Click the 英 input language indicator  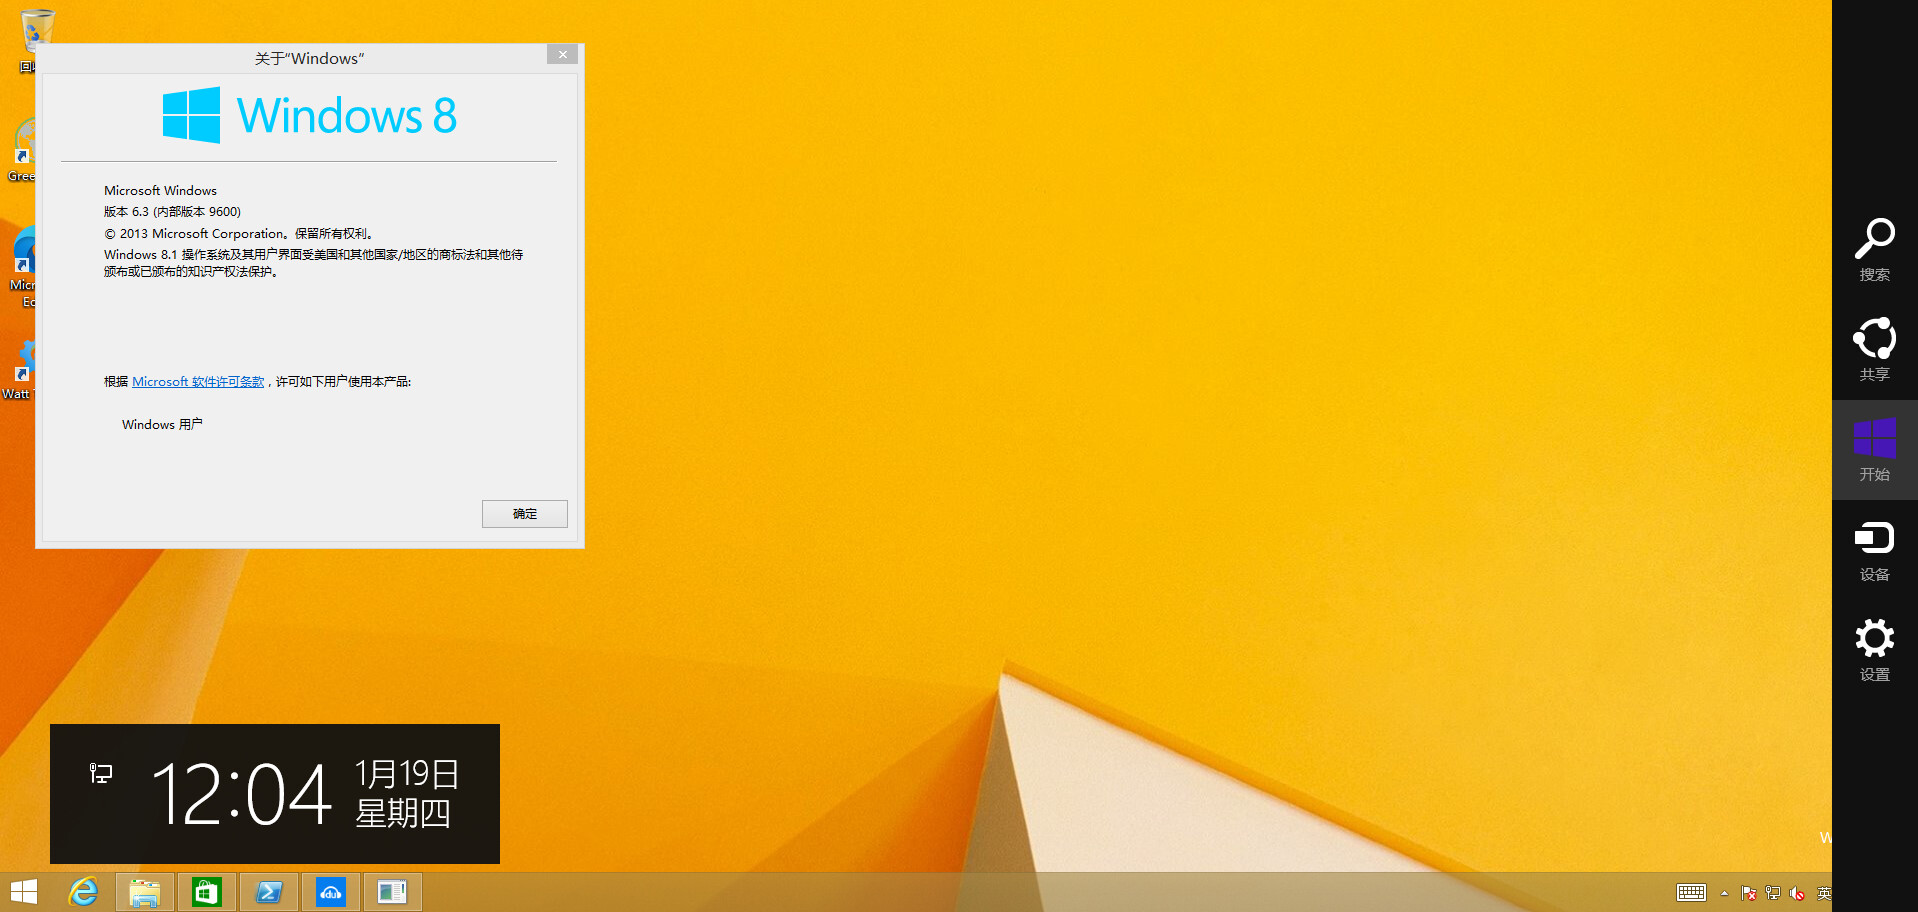[x=1823, y=893]
